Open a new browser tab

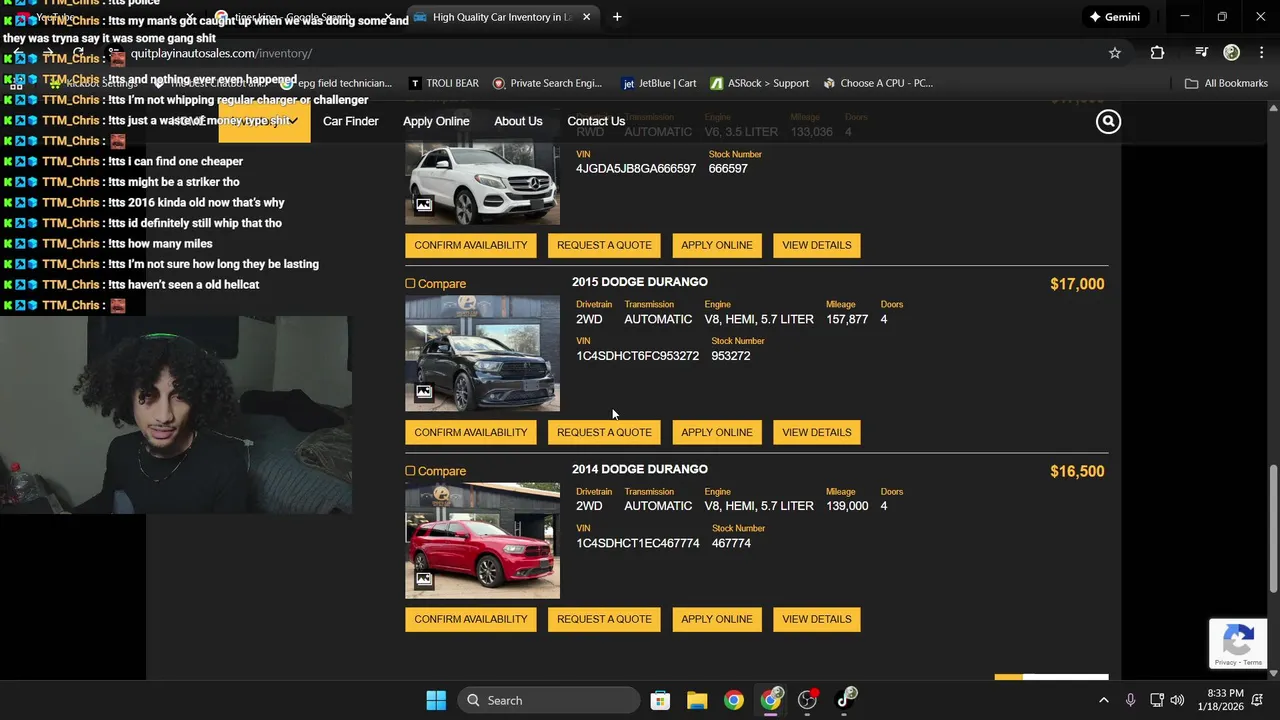(617, 17)
